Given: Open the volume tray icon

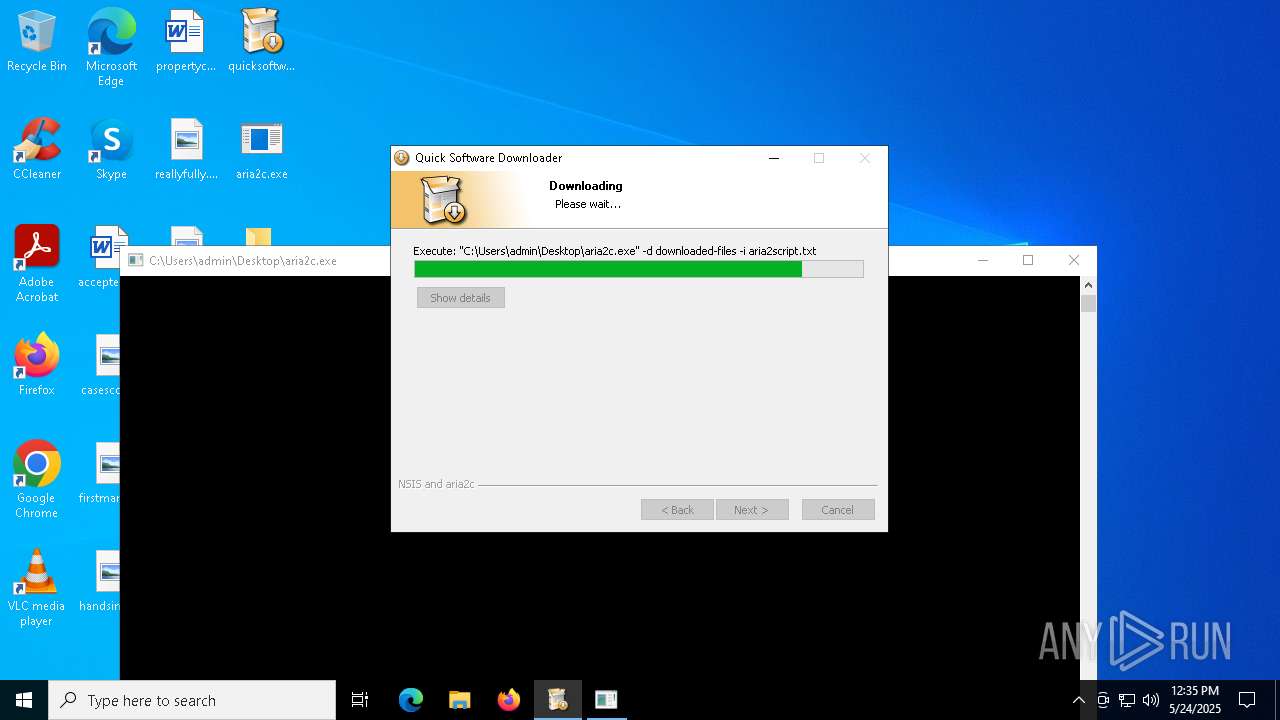Looking at the screenshot, I should click(1151, 700).
